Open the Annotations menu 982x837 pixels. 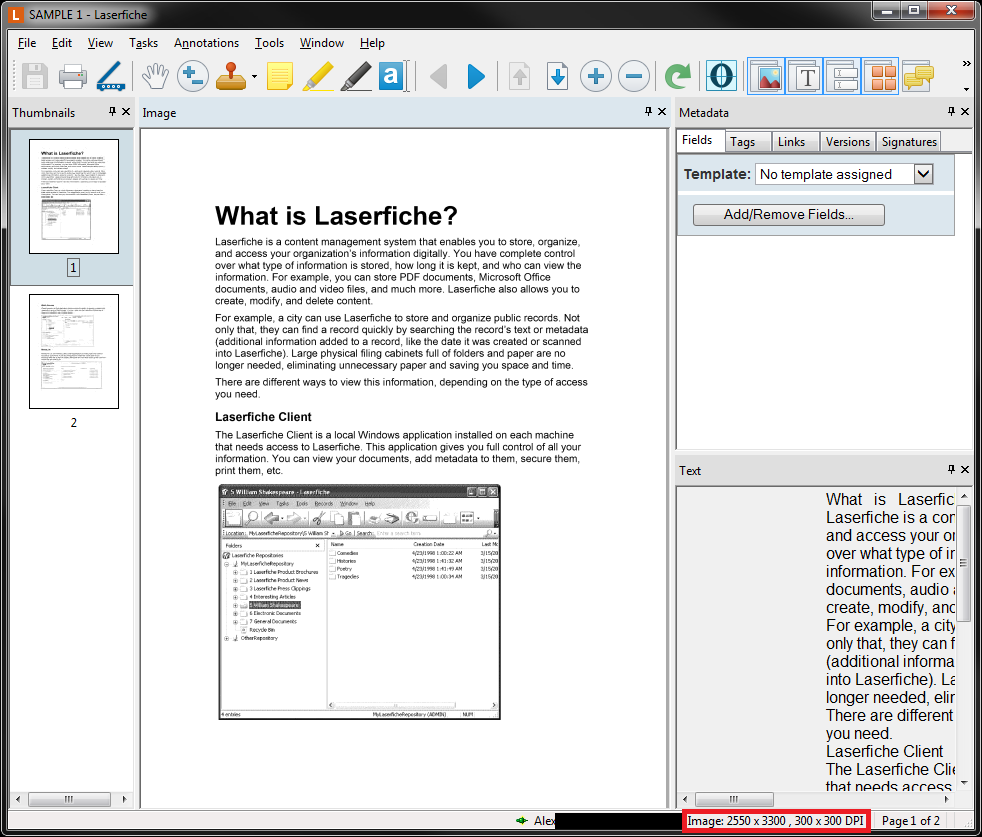[x=207, y=43]
